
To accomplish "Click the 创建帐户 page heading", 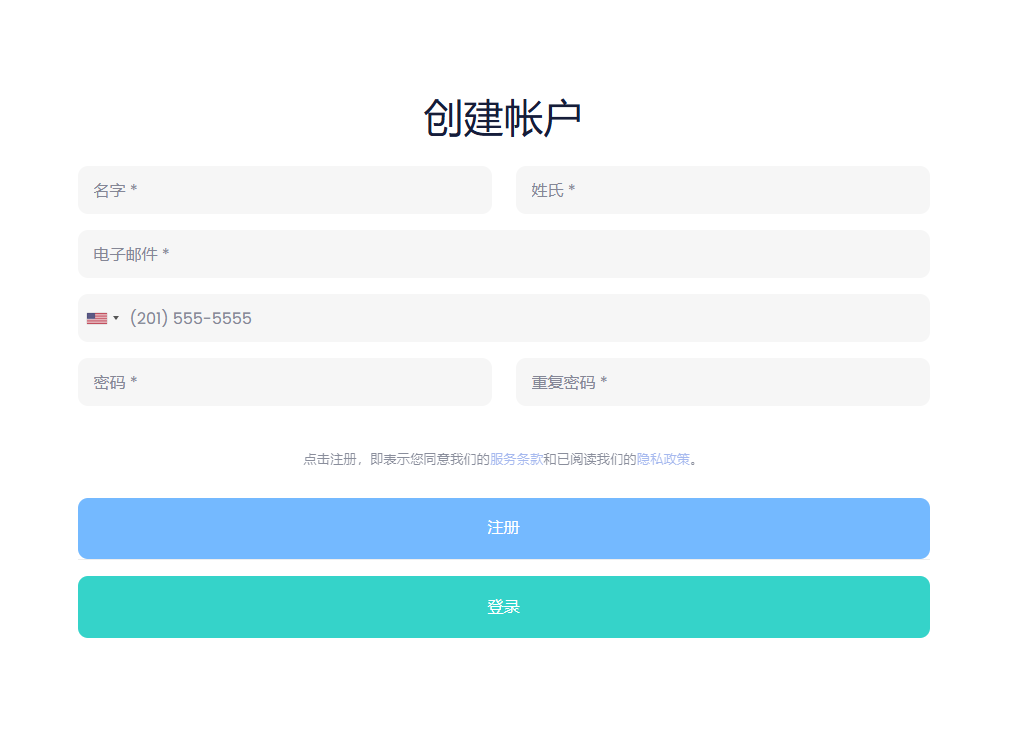I will click(x=502, y=119).
